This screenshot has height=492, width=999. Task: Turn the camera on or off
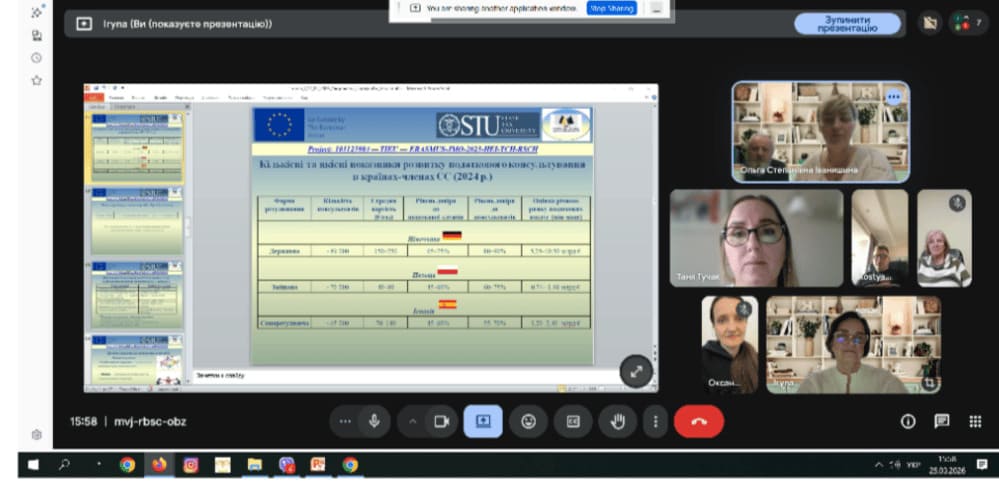click(x=439, y=422)
